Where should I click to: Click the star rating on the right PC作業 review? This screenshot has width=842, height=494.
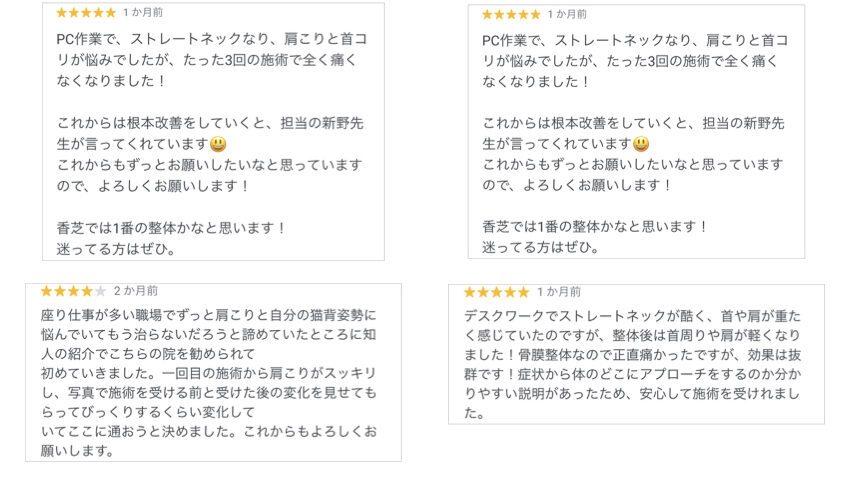[x=511, y=15]
